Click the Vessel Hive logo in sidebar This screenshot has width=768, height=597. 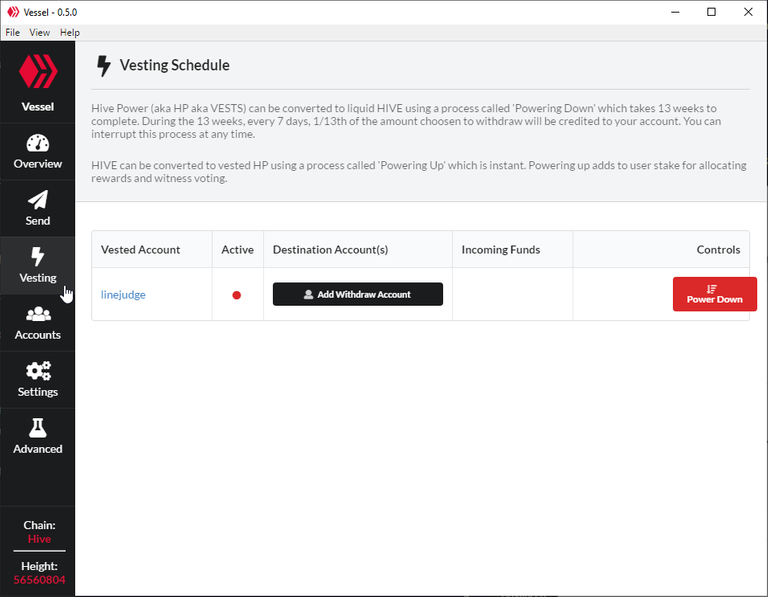(38, 72)
